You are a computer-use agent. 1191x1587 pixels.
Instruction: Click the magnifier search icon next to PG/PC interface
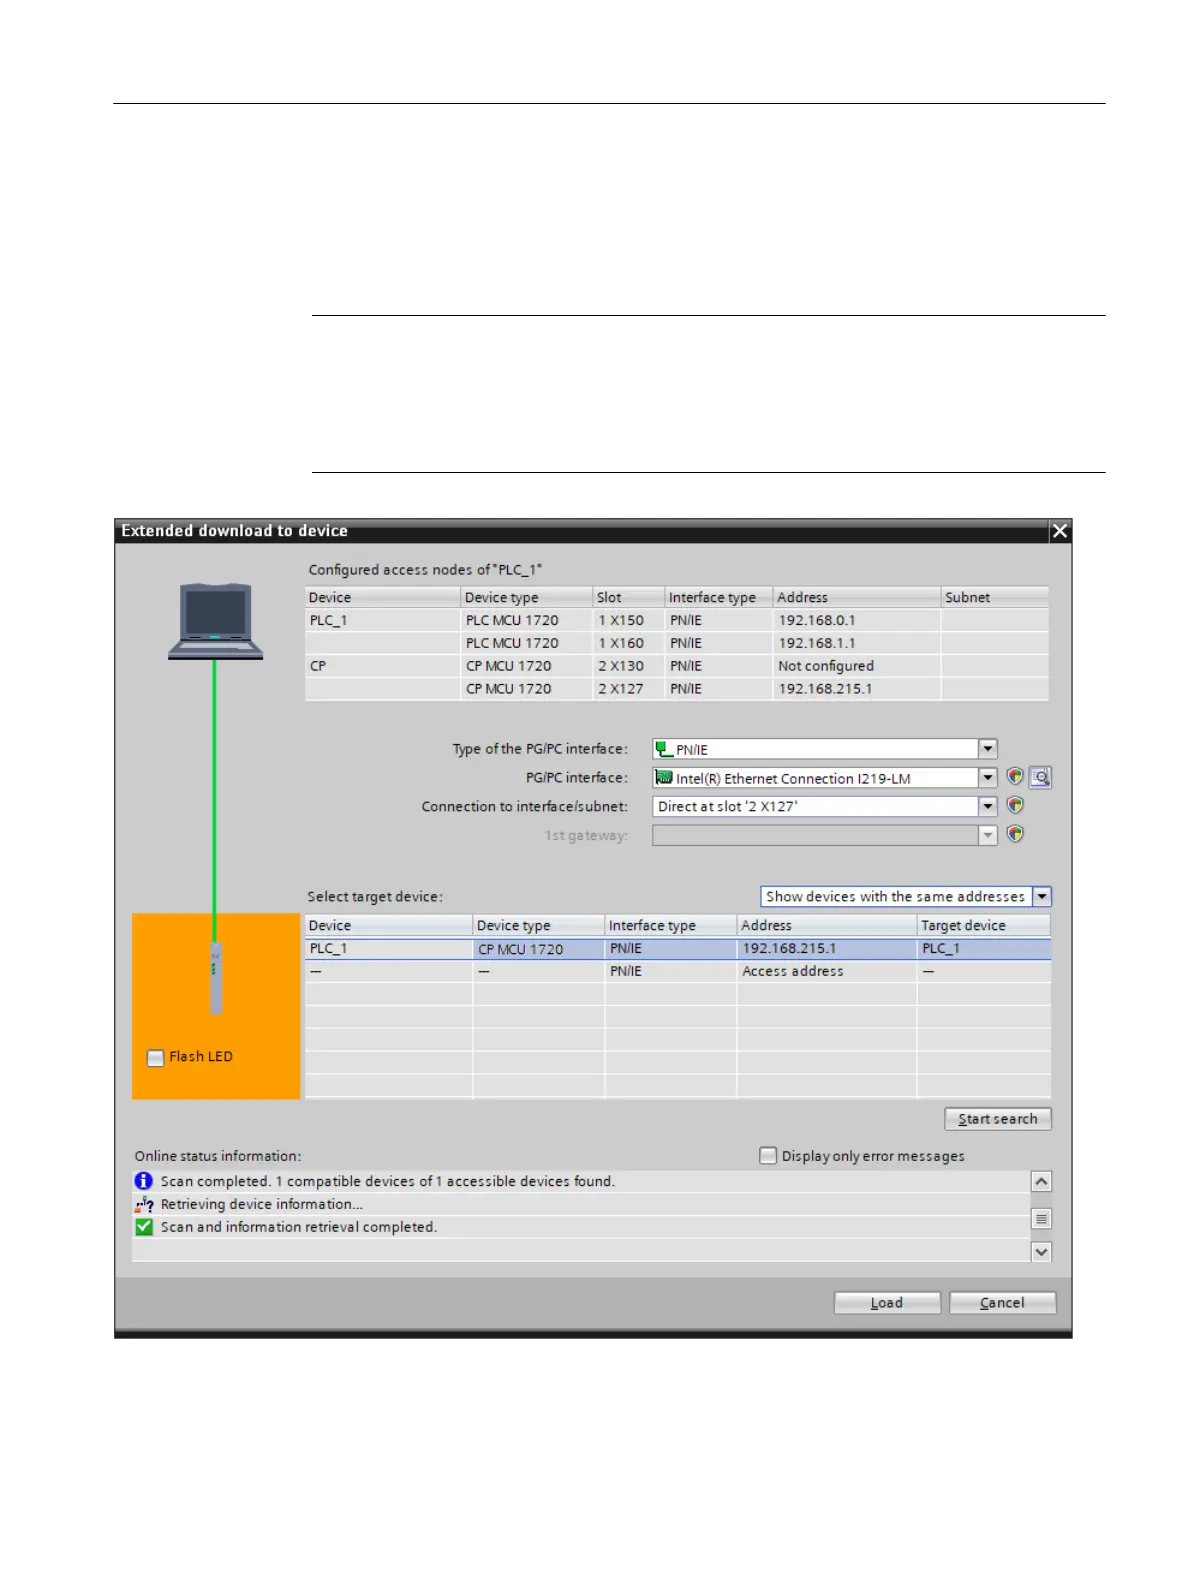tap(1040, 777)
